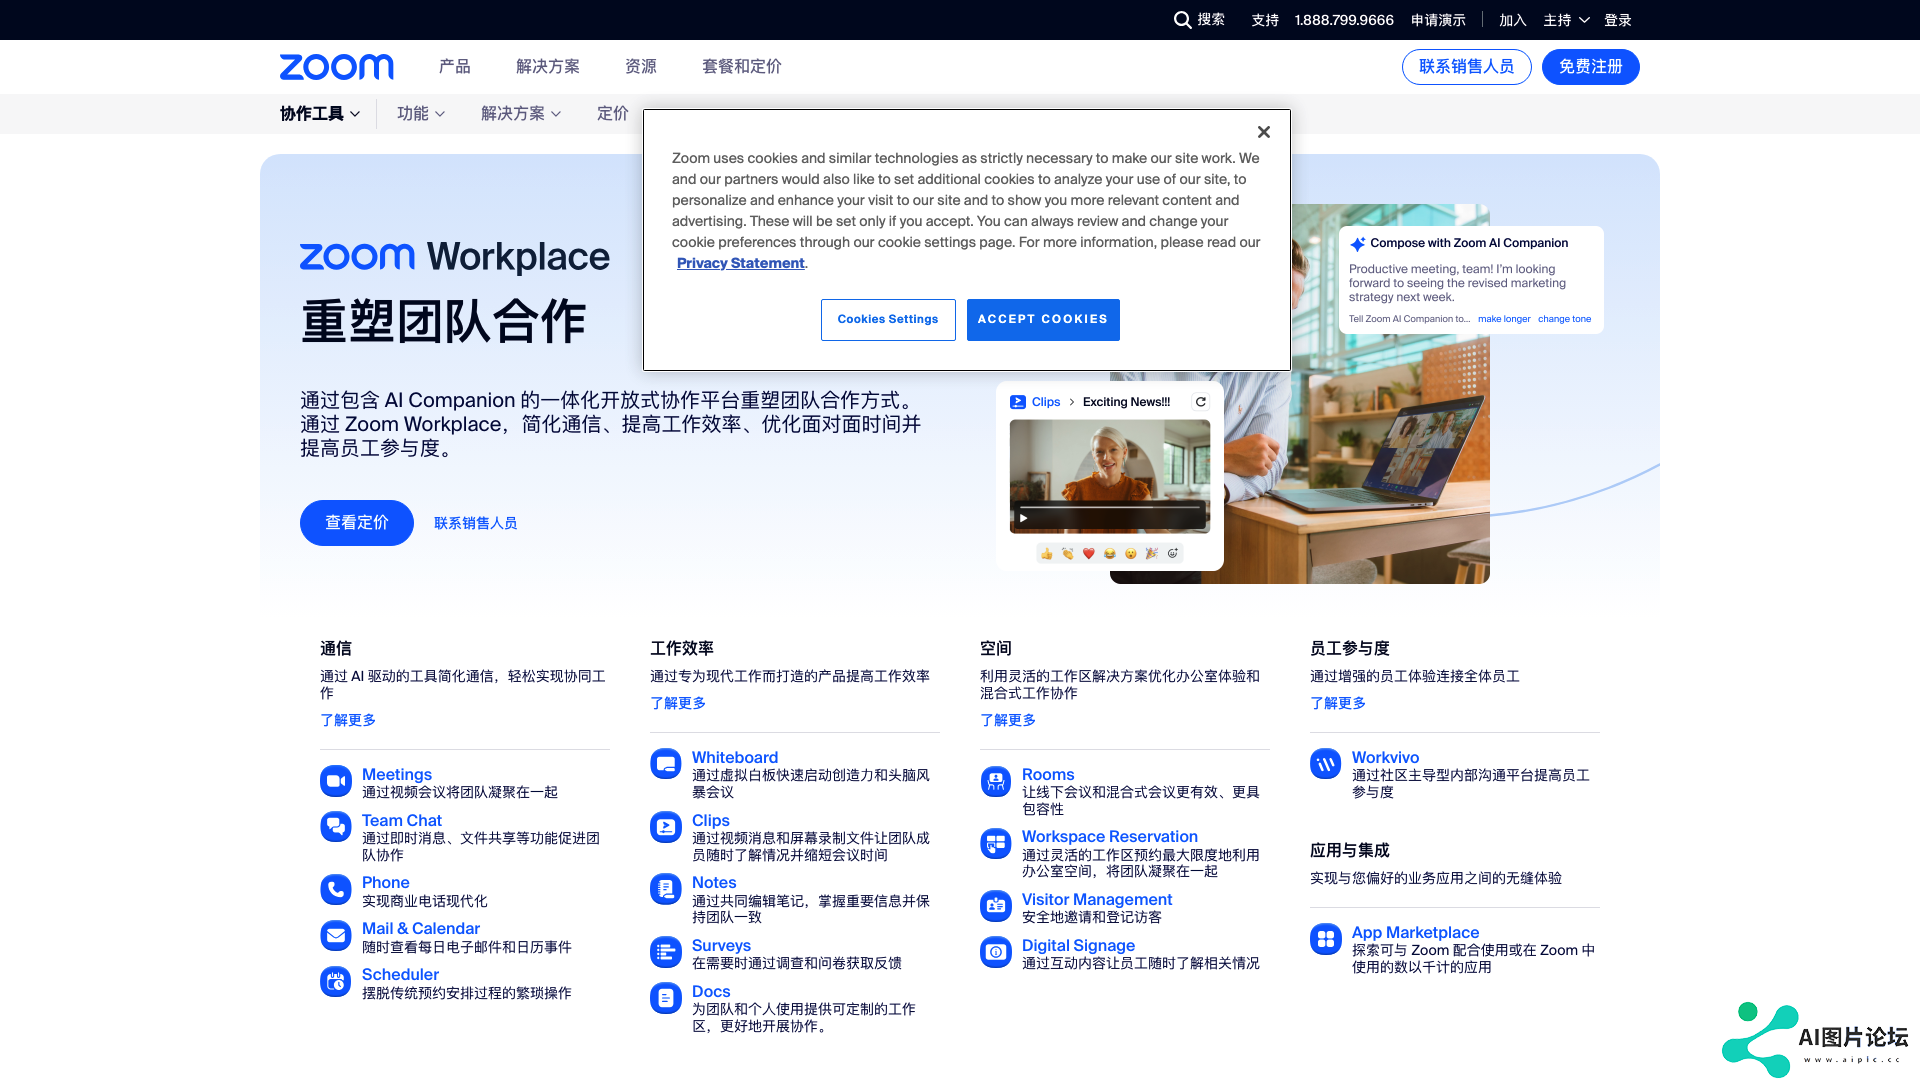The image size is (1920, 1080).
Task: Click the Notes icon
Action: (x=666, y=889)
